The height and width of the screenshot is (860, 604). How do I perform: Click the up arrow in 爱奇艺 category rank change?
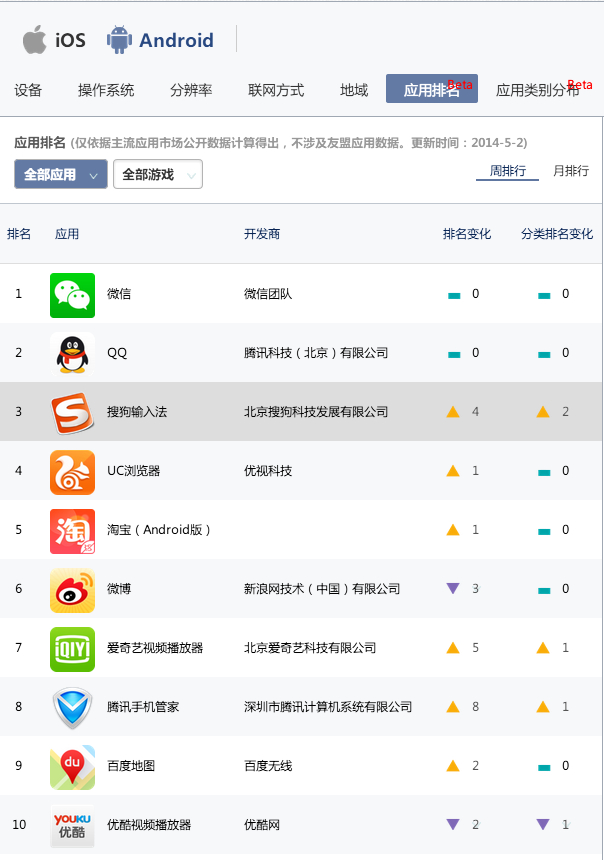tap(543, 648)
